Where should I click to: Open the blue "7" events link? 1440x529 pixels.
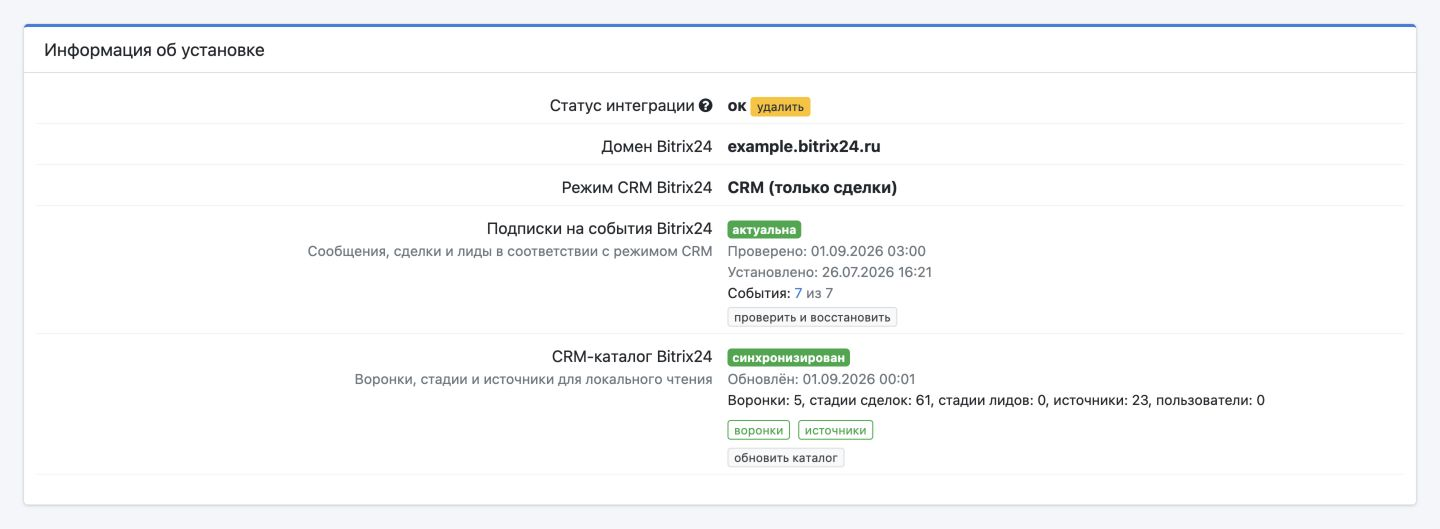(798, 293)
